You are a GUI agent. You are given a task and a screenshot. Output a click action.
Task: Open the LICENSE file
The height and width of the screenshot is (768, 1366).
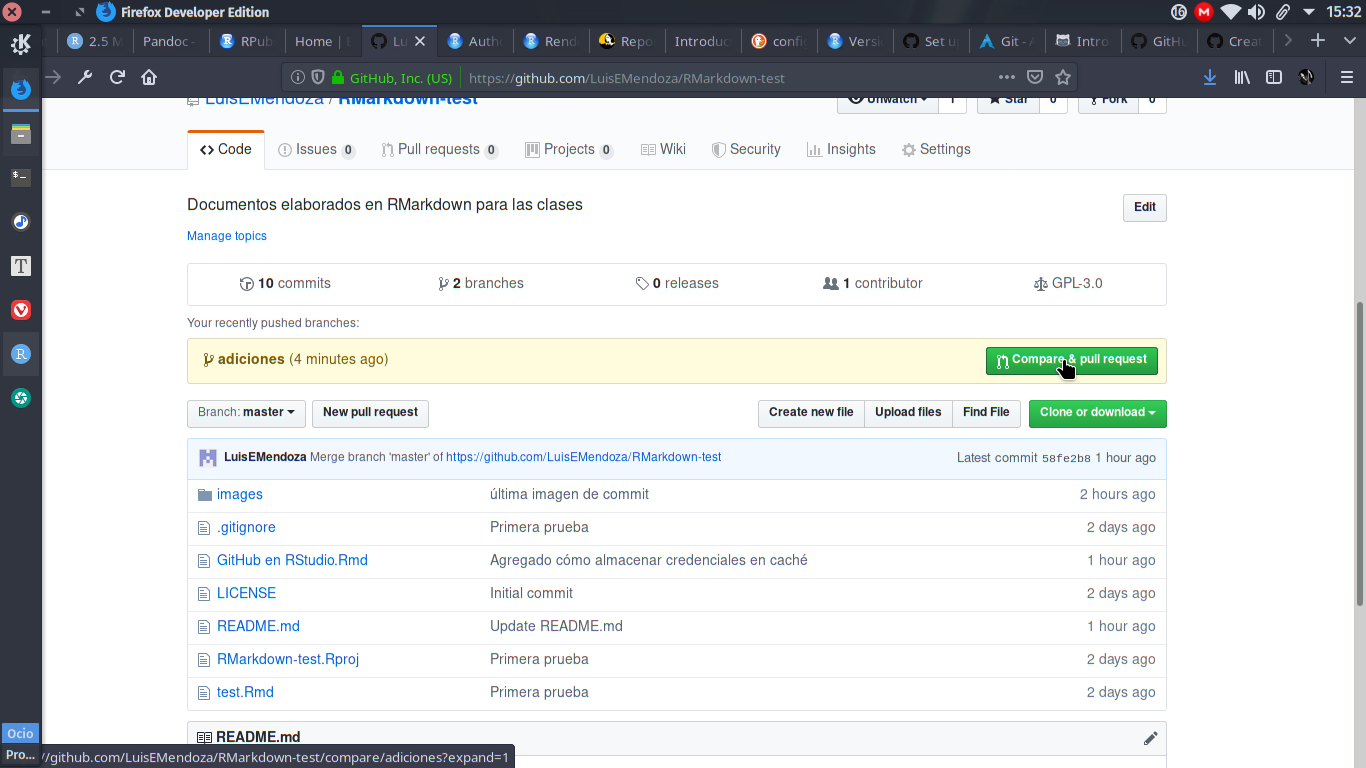(246, 593)
